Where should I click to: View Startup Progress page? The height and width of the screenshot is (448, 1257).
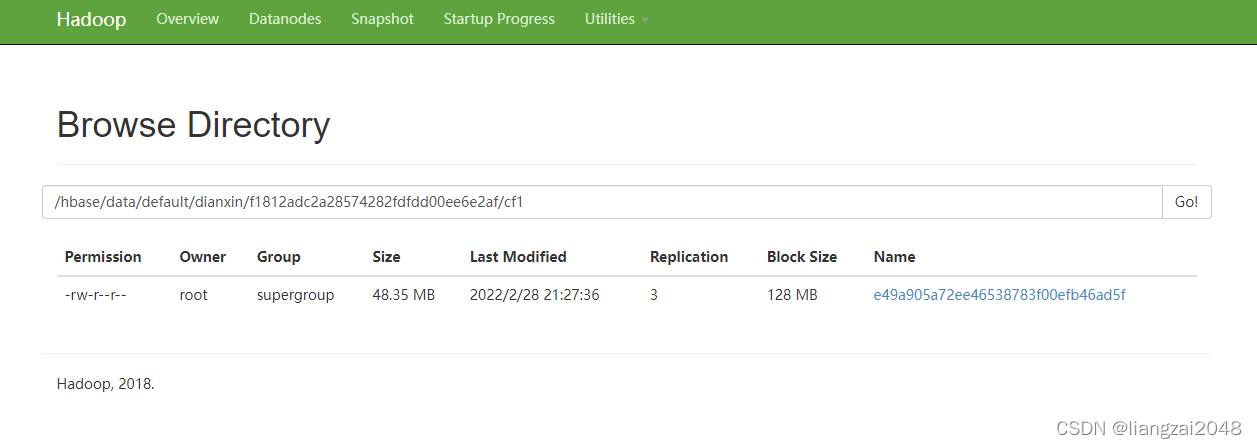pyautogui.click(x=499, y=19)
